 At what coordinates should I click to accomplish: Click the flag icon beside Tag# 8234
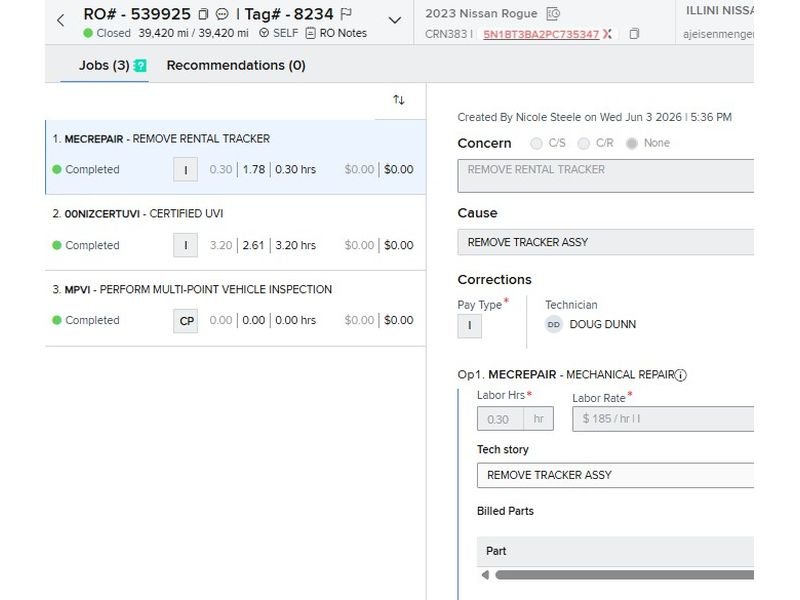point(346,14)
